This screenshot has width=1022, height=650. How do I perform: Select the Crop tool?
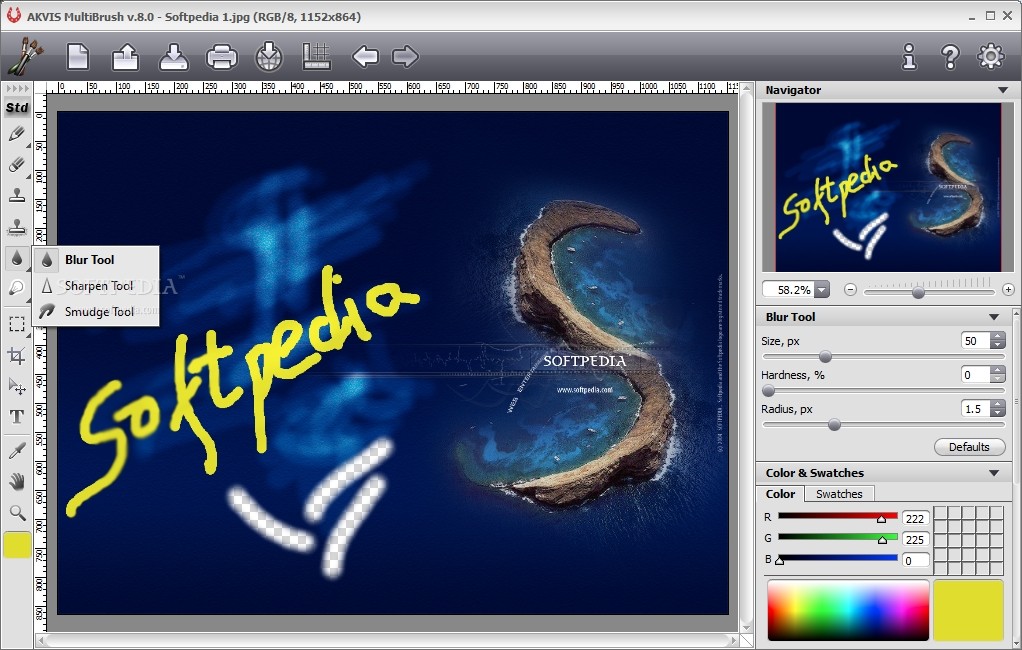coord(17,355)
